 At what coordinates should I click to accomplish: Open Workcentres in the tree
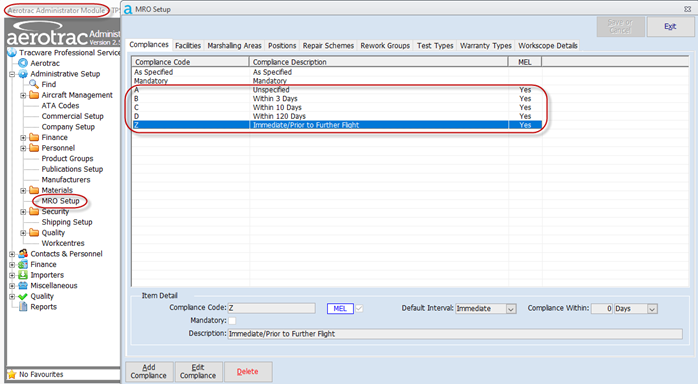pyautogui.click(x=63, y=243)
